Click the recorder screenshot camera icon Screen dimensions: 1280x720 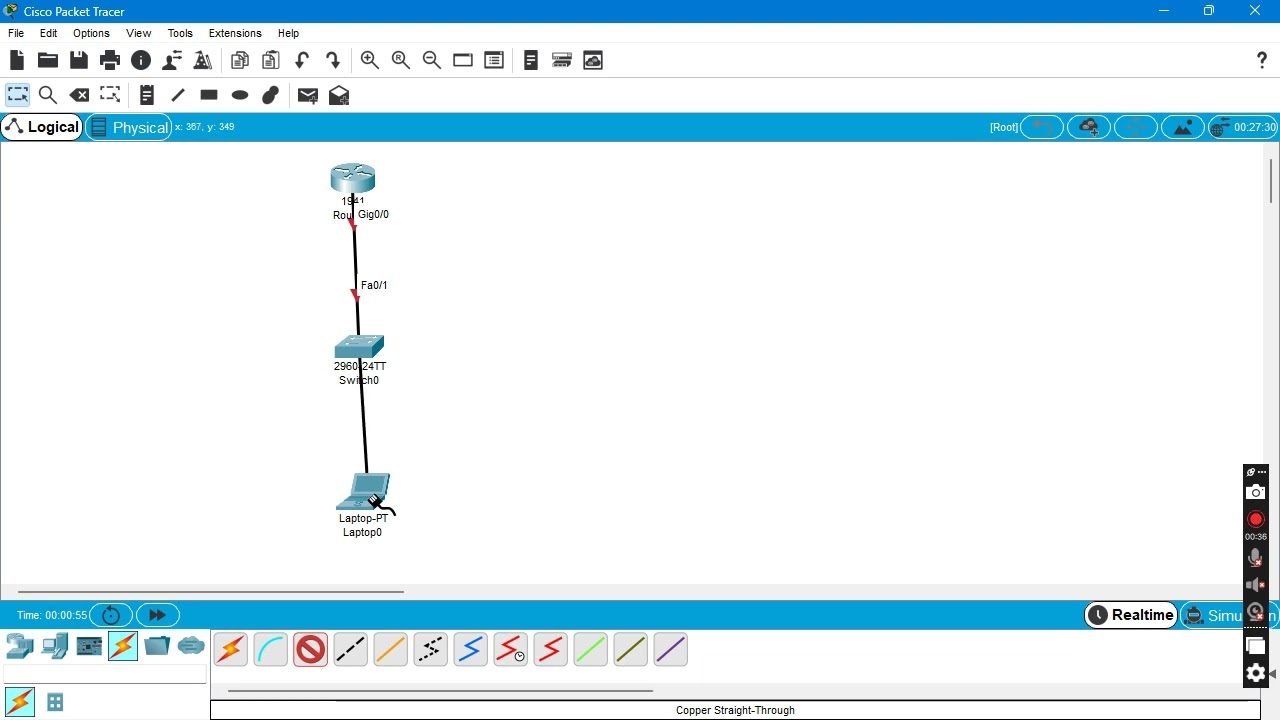click(x=1255, y=492)
